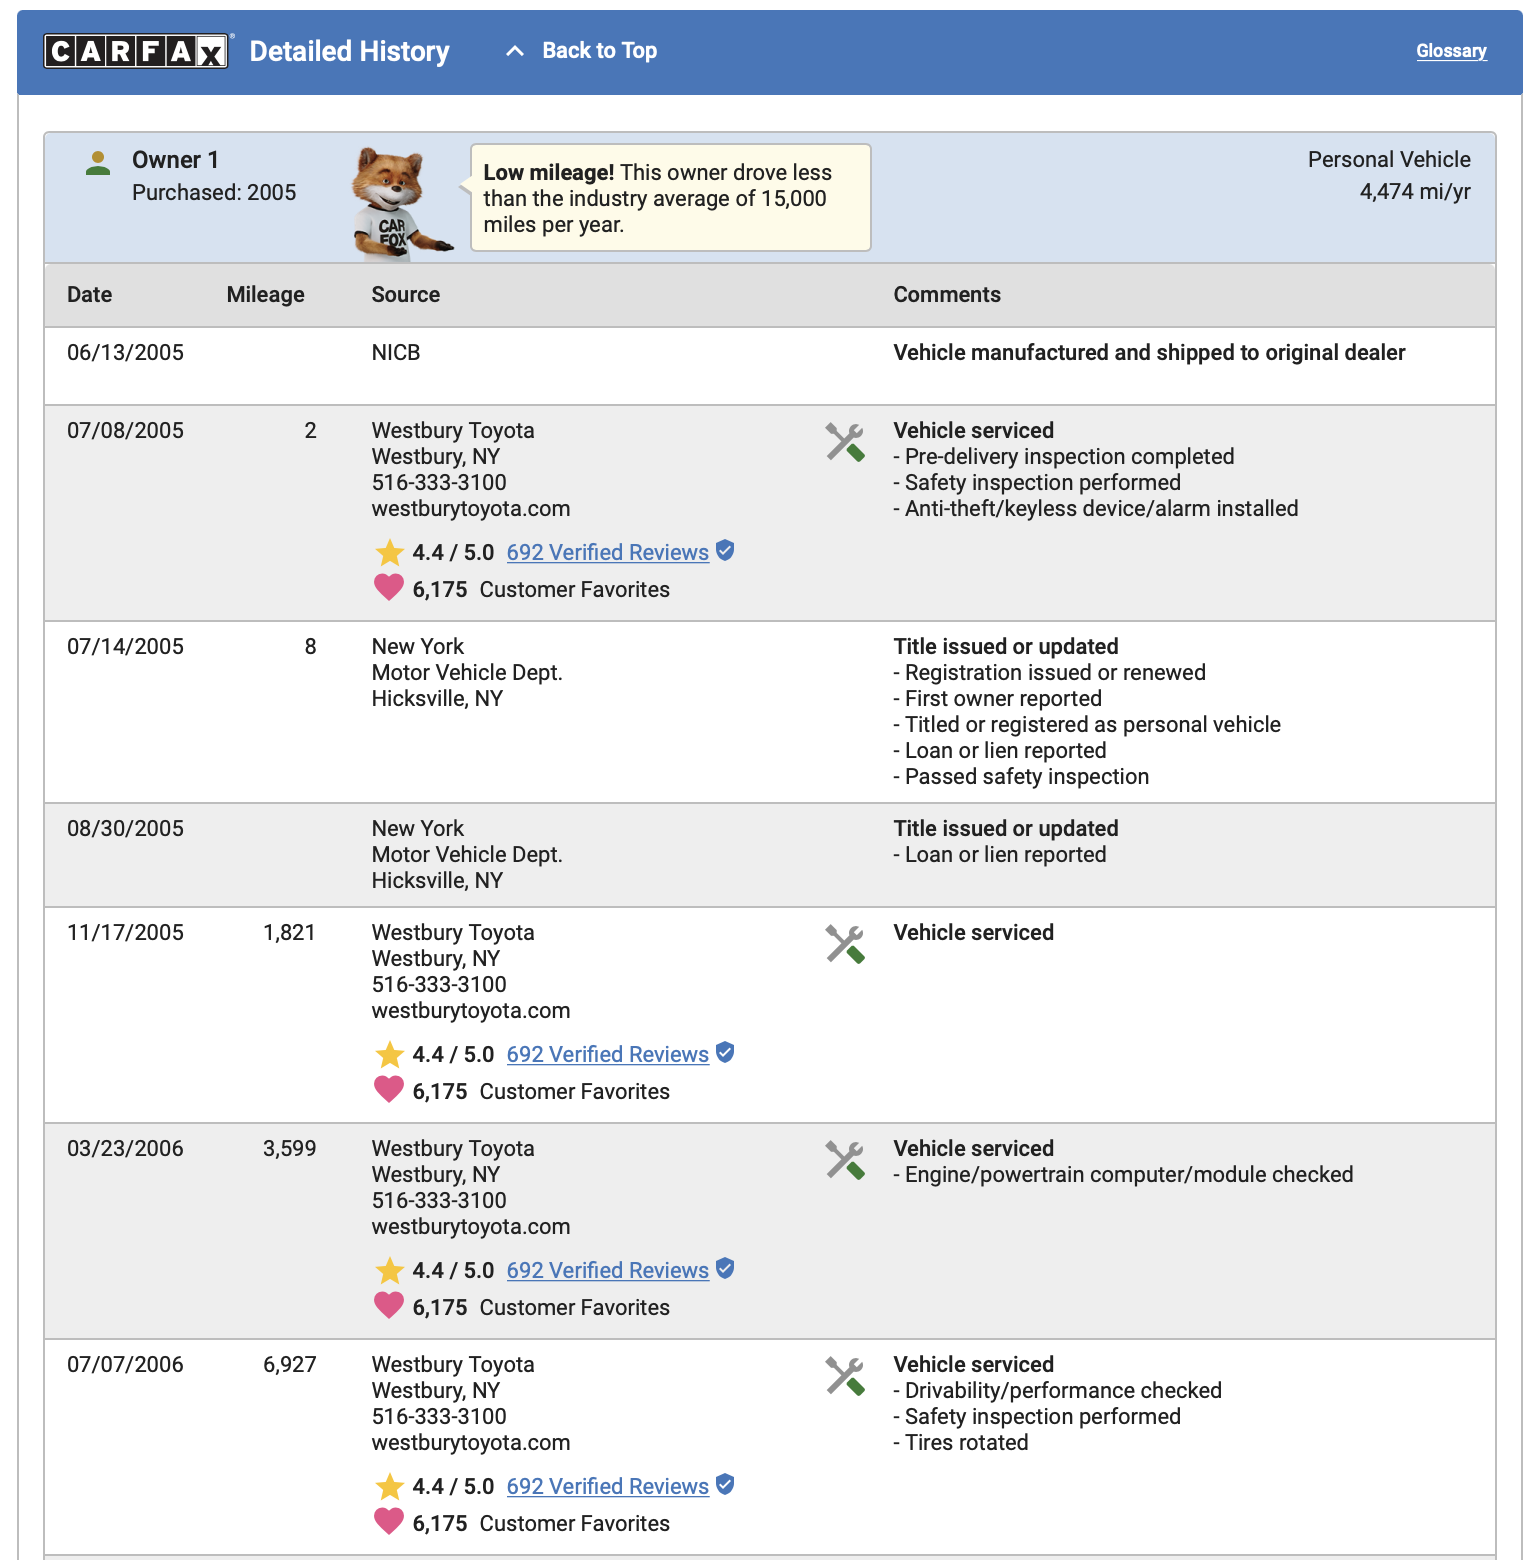The width and height of the screenshot is (1524, 1560).
Task: Click the 3,599 mileage value
Action: tap(290, 1149)
